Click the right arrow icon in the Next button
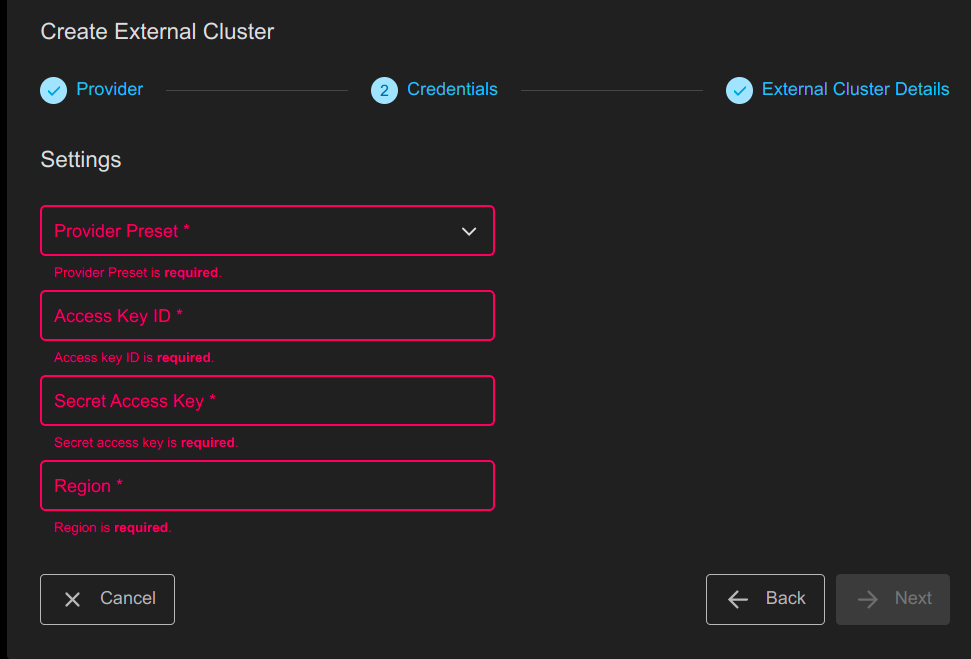The height and width of the screenshot is (659, 971). [866, 599]
